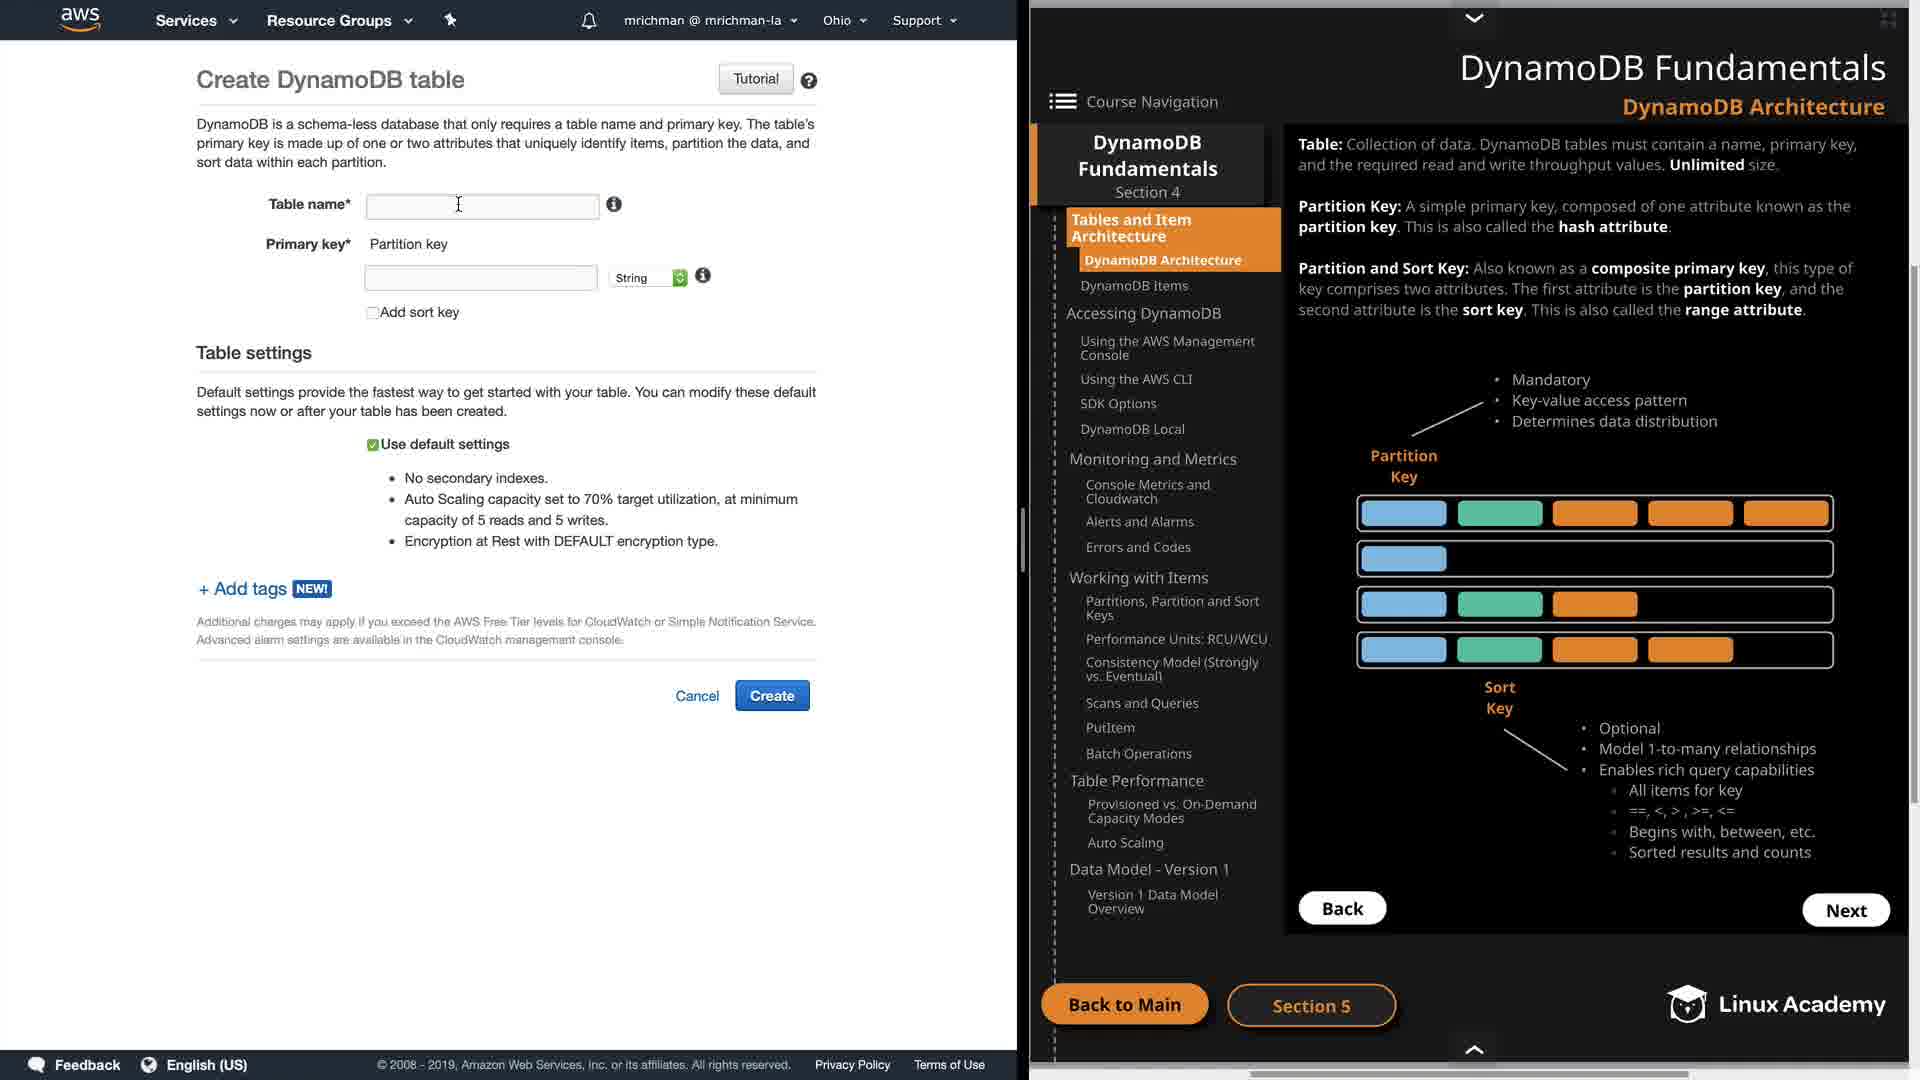Screen dimensions: 1920x1080
Task: Click the globe language icon in footer
Action: pos(149,1065)
